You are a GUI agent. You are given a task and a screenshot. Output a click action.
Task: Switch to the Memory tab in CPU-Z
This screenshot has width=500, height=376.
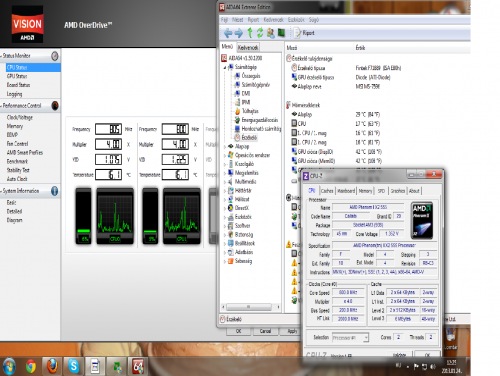tap(365, 191)
